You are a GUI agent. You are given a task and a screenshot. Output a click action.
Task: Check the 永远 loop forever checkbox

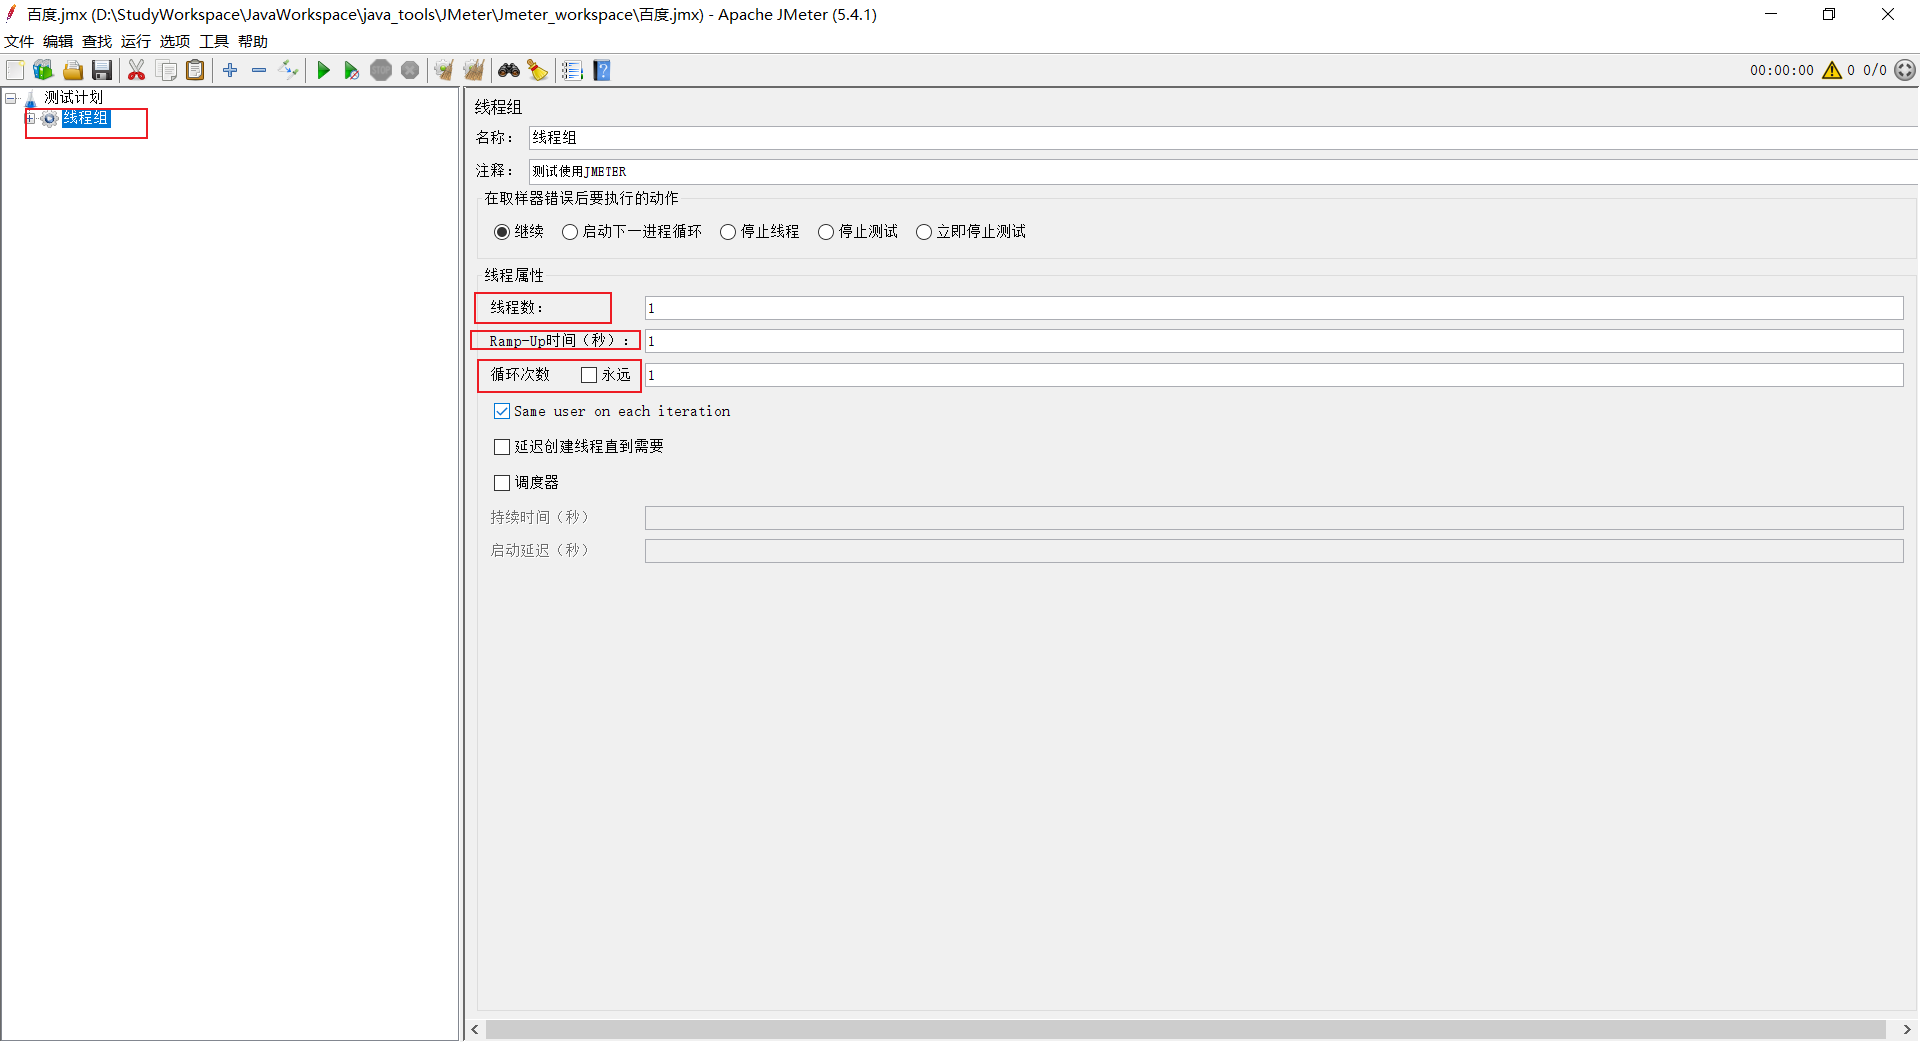[x=589, y=375]
